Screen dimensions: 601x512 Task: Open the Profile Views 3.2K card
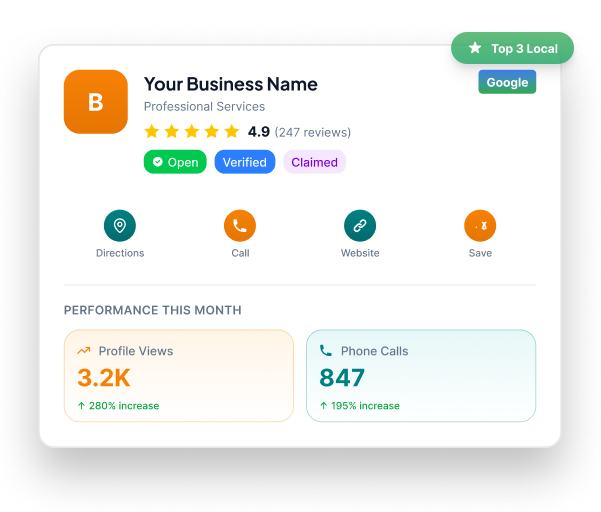tap(179, 376)
